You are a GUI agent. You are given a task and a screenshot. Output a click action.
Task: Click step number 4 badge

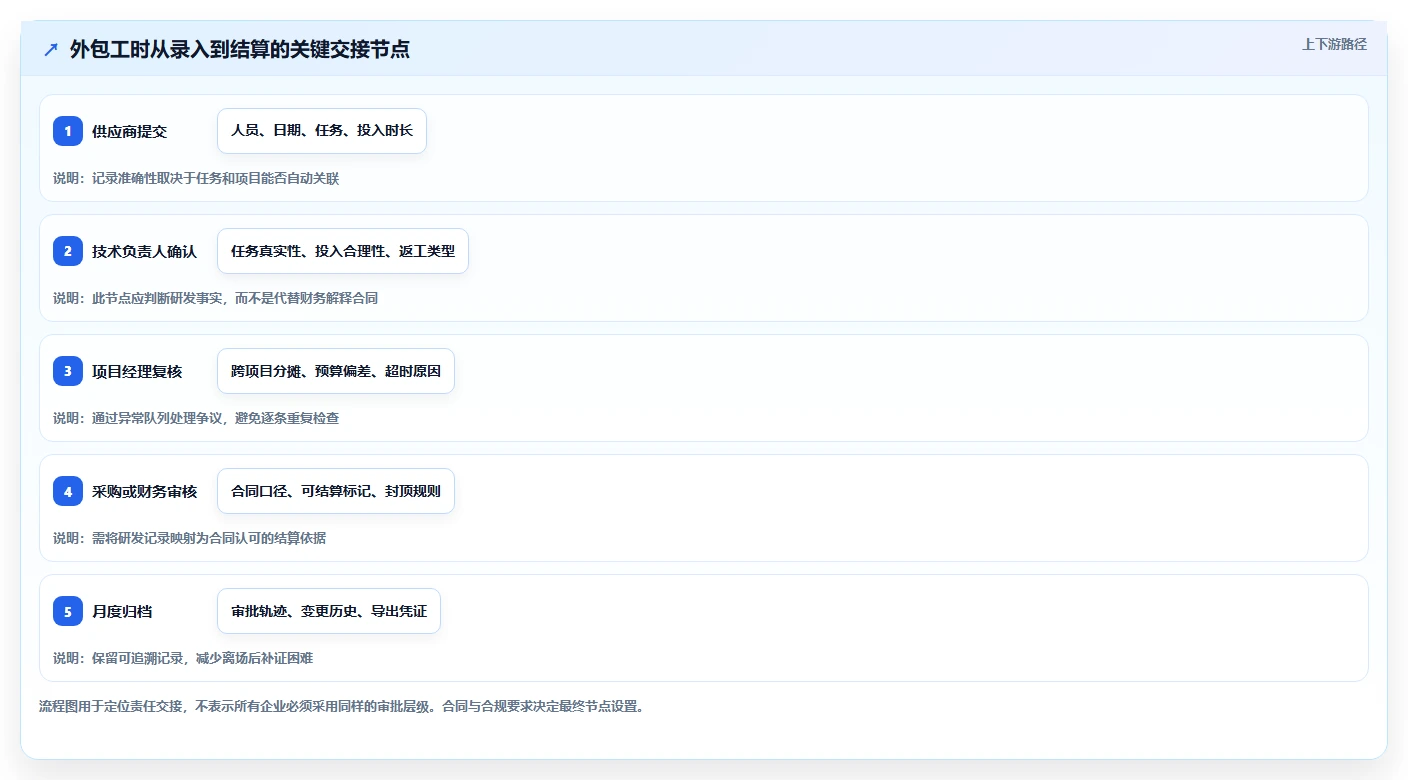(x=68, y=491)
